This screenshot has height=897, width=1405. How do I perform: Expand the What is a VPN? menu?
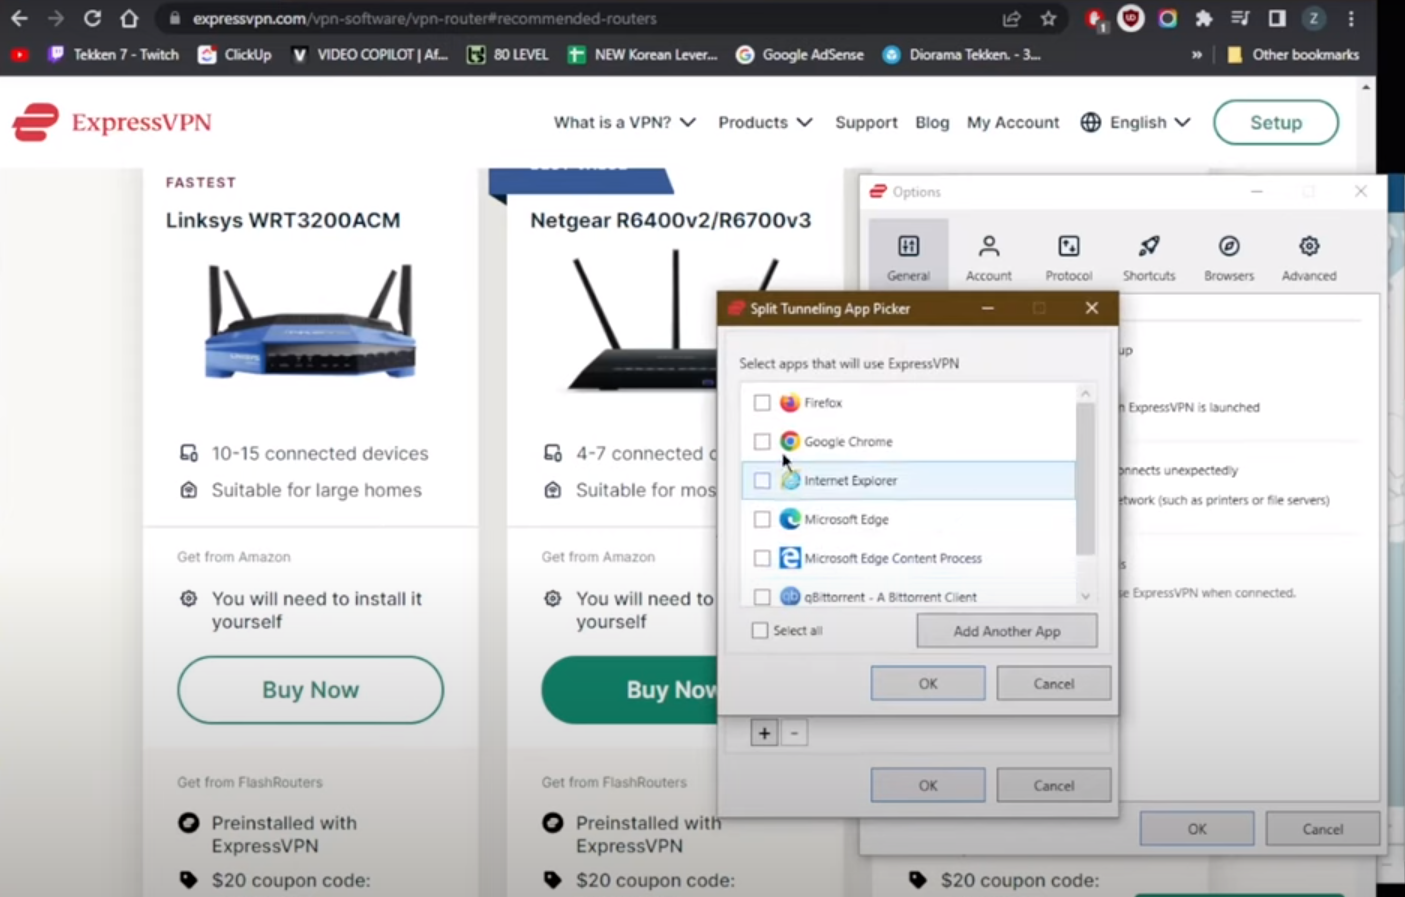[x=624, y=122]
